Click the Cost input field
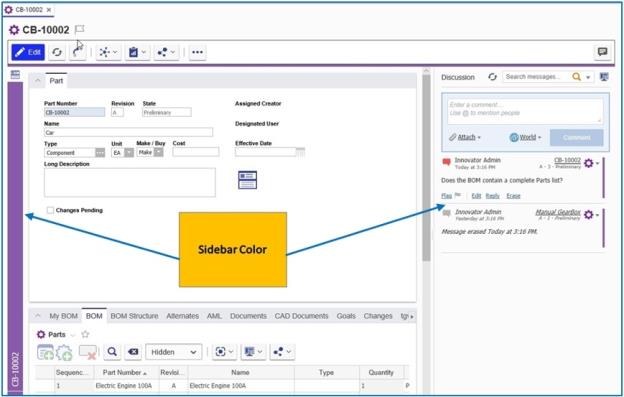Viewport: 624px width, 397px height. pyautogui.click(x=196, y=152)
